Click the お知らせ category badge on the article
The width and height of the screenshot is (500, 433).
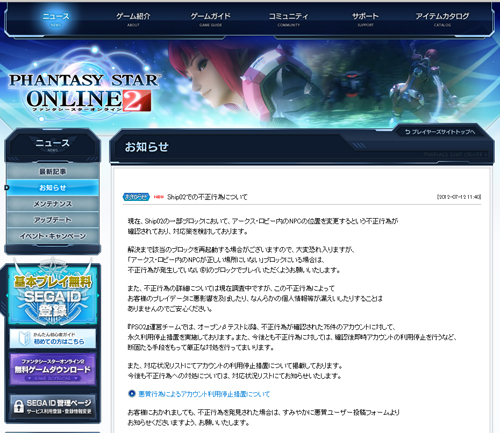[136, 197]
